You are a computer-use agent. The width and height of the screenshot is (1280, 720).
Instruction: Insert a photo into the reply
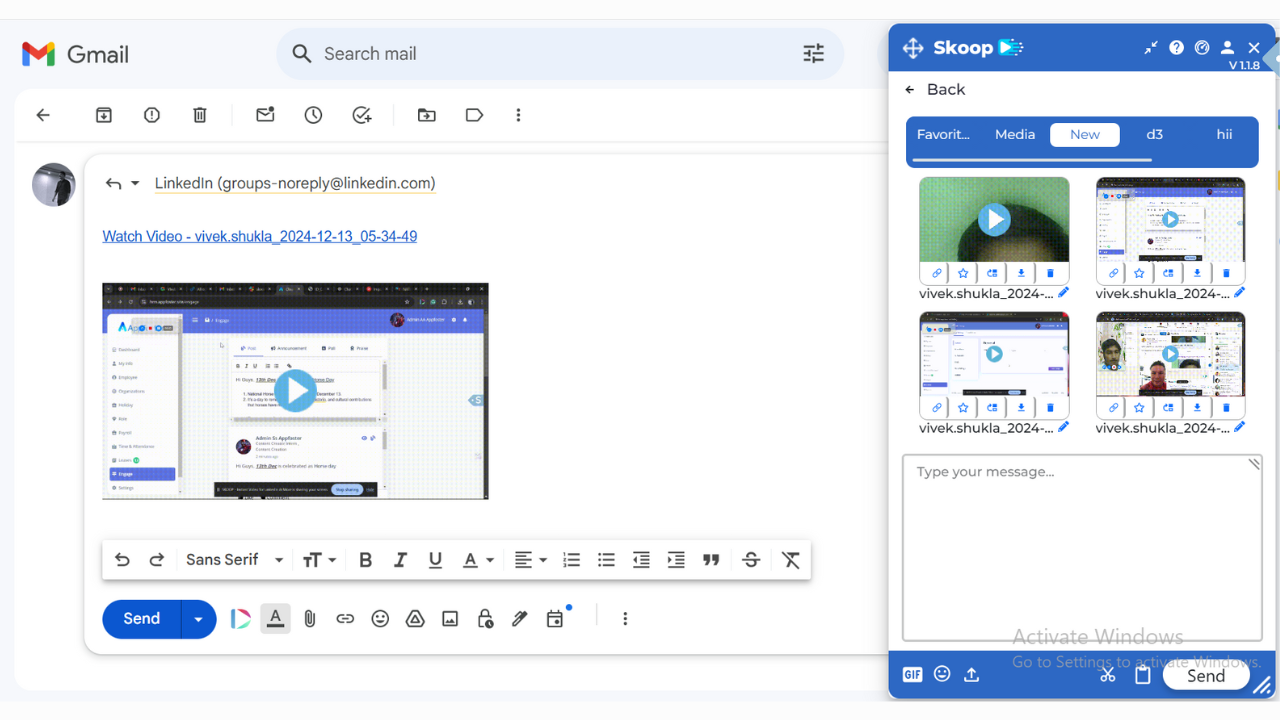(450, 619)
